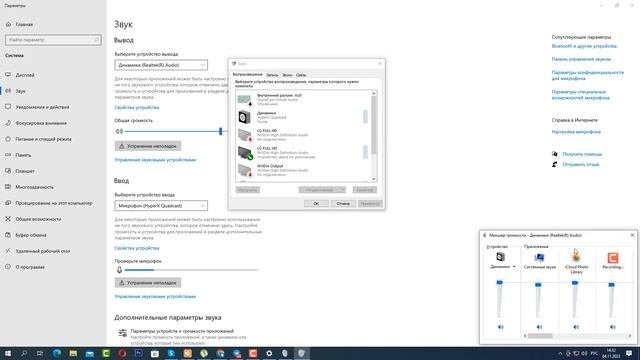
Task: Open Многозадачность settings
Action: pos(34,187)
